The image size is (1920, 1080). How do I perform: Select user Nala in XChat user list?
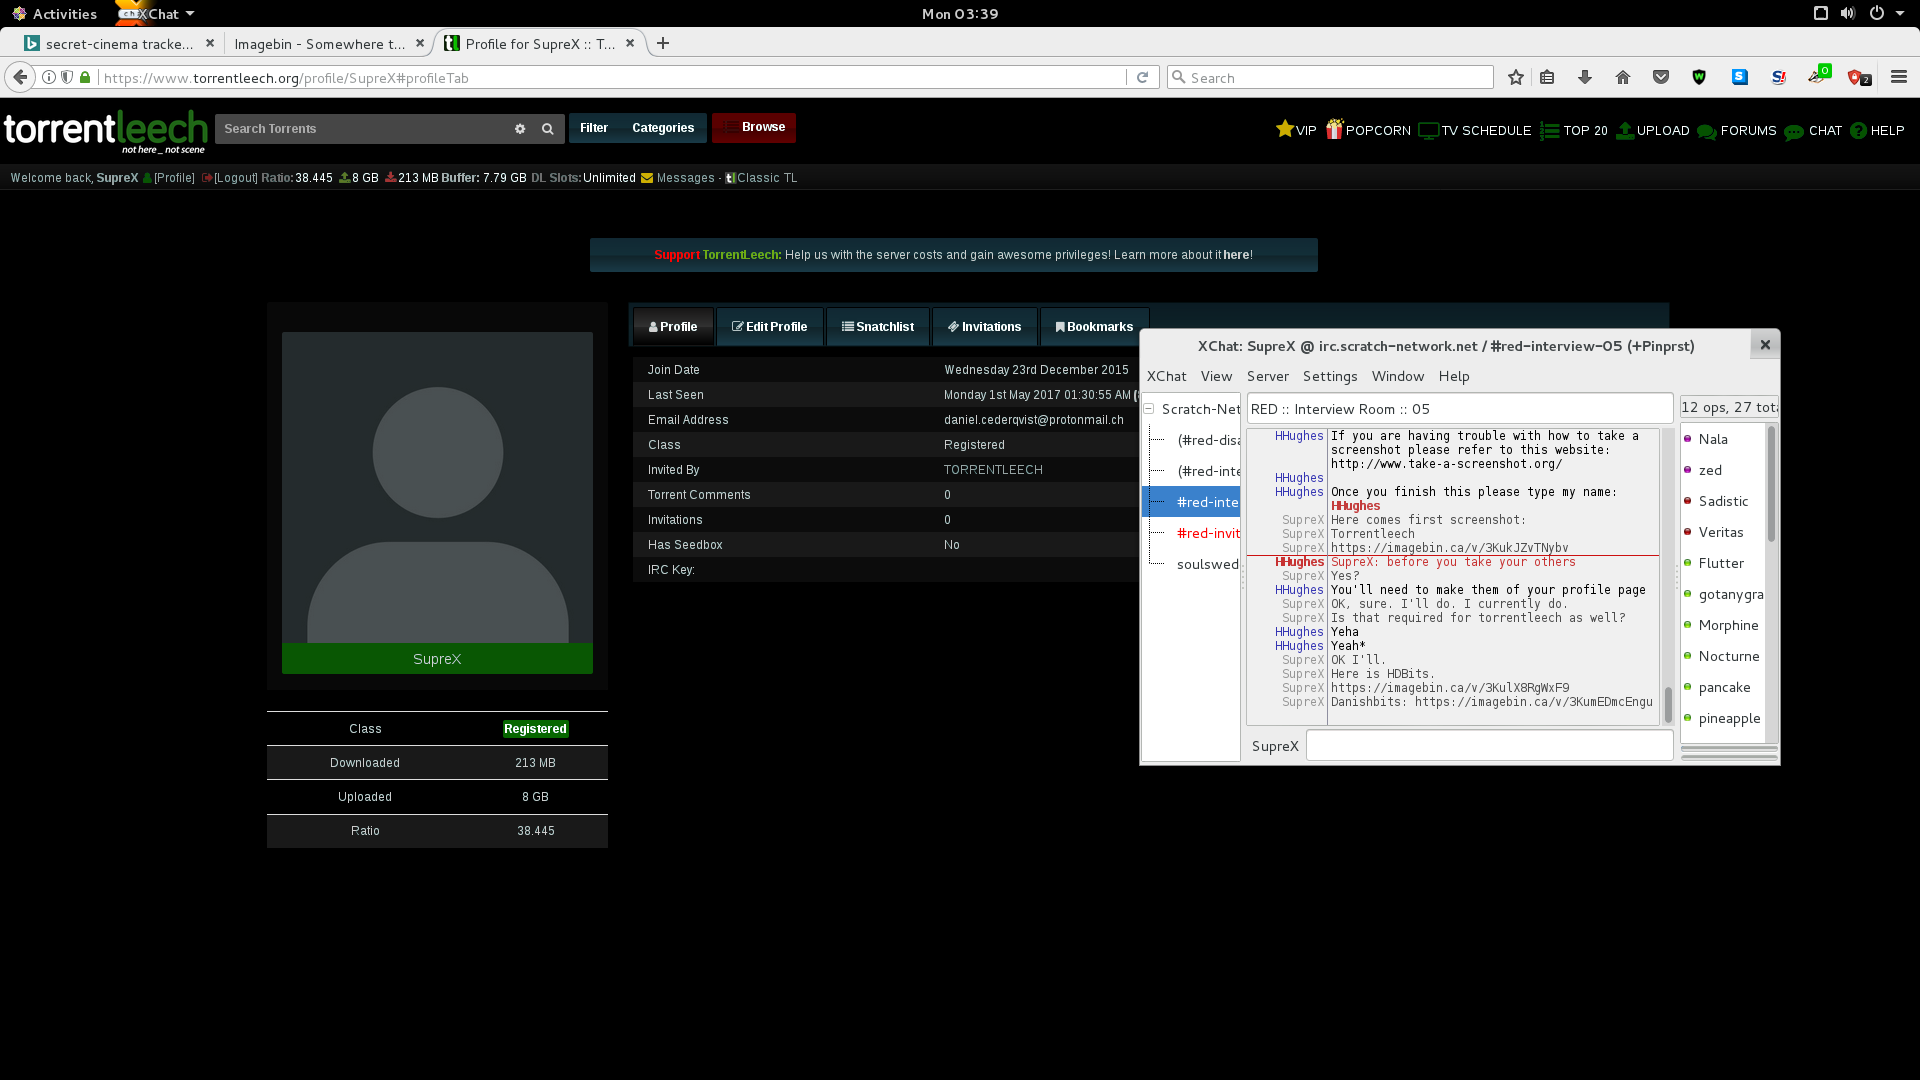[x=1713, y=439]
